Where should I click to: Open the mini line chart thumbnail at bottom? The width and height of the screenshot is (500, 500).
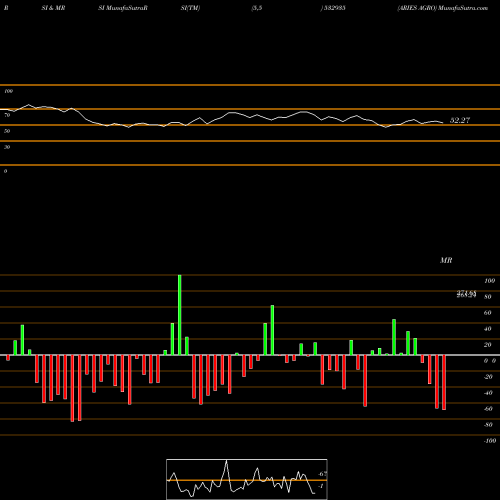tap(247, 479)
